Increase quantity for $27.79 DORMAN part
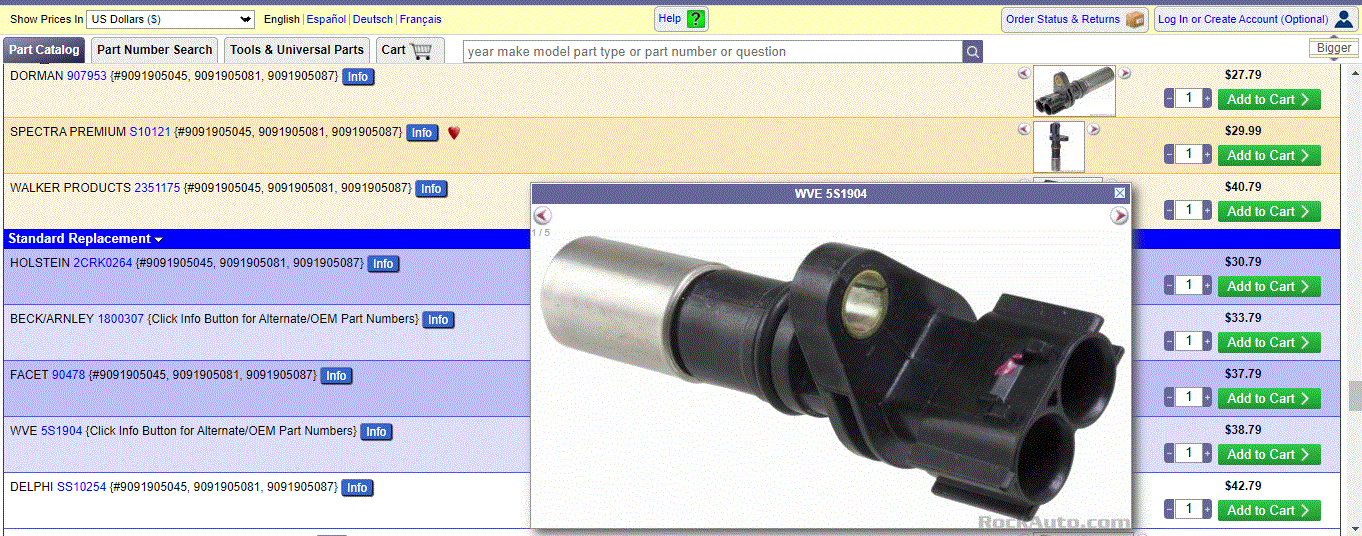The width and height of the screenshot is (1362, 536). 1207,99
